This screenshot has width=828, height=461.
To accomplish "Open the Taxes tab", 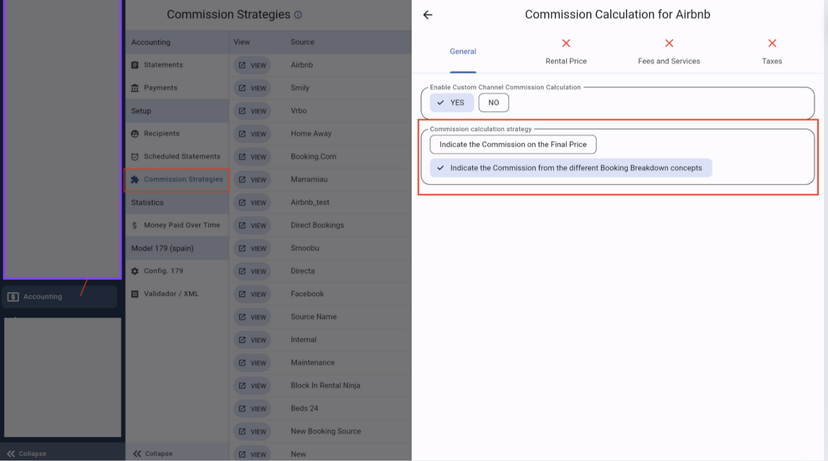I will coord(772,52).
